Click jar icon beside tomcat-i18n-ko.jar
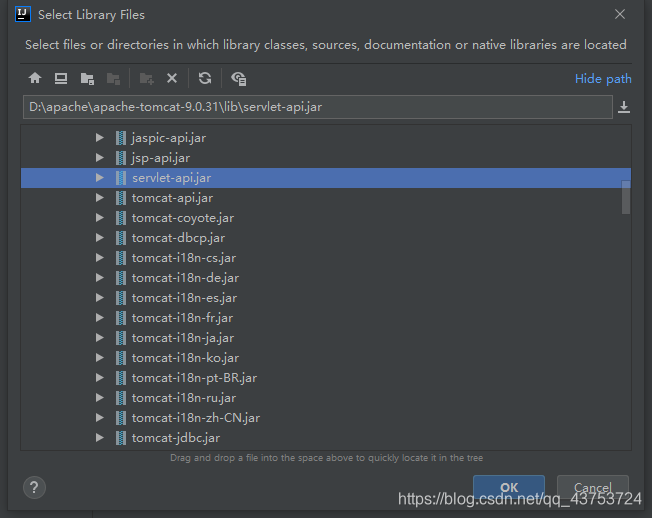The width and height of the screenshot is (652, 518). (121, 358)
